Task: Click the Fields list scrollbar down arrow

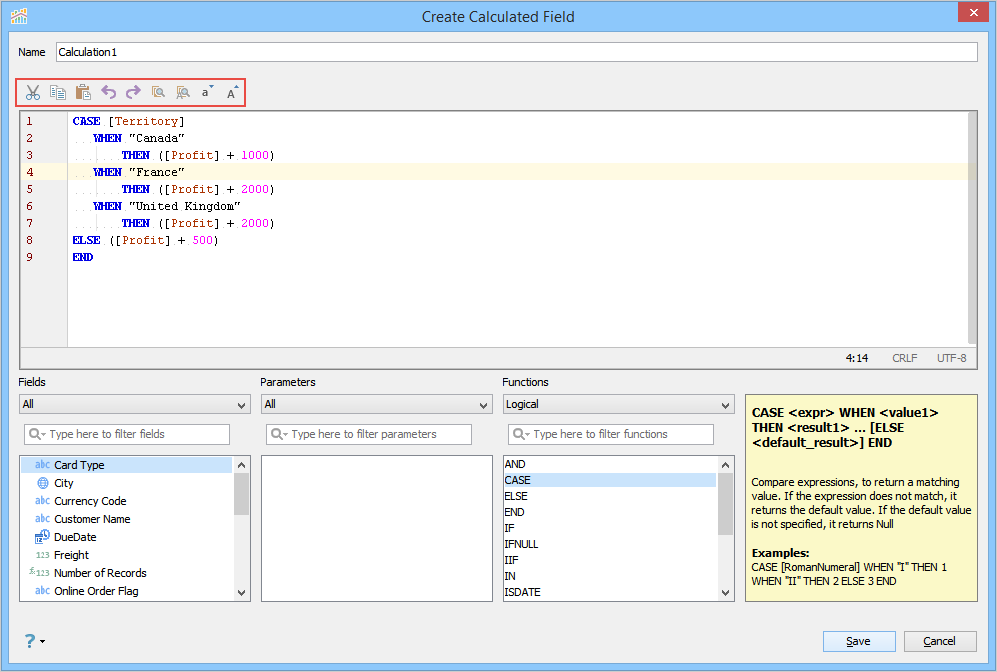Action: click(x=242, y=593)
